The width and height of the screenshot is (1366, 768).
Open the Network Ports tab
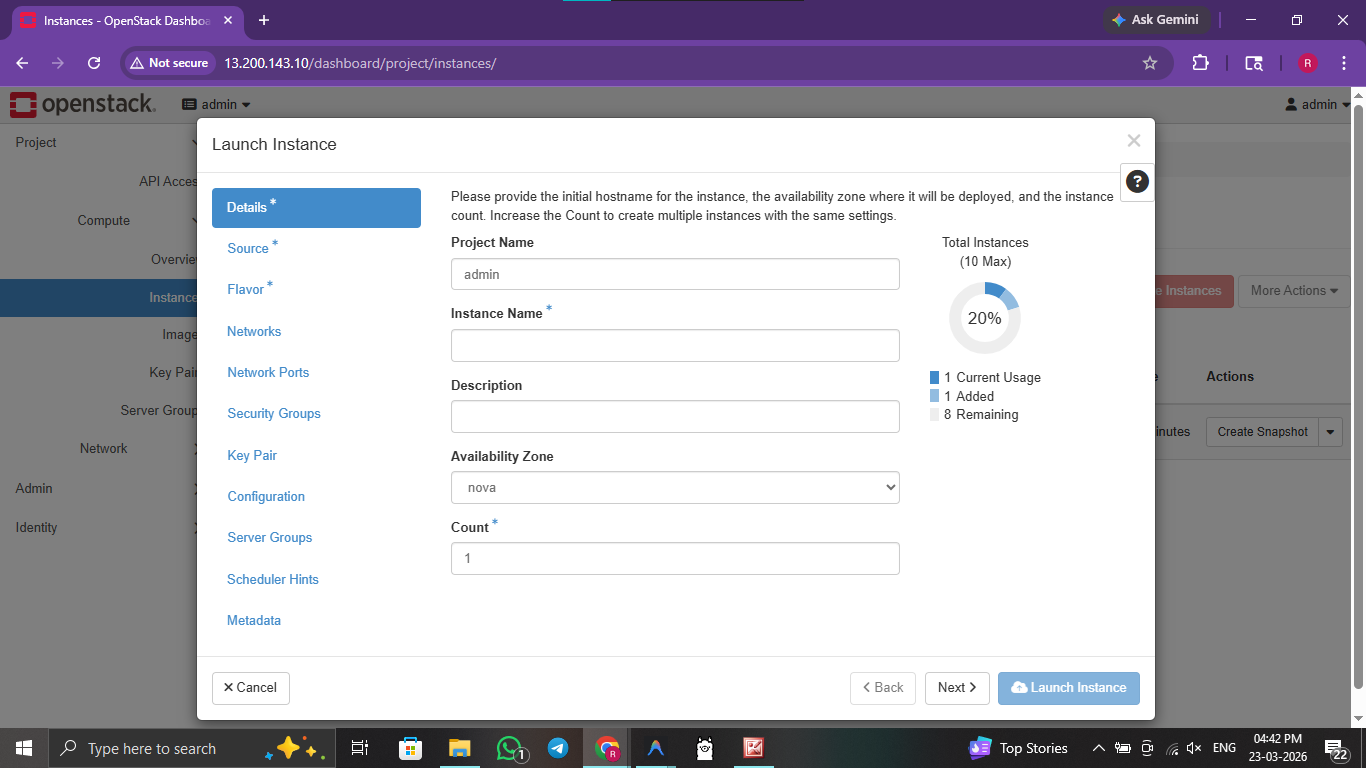[268, 372]
